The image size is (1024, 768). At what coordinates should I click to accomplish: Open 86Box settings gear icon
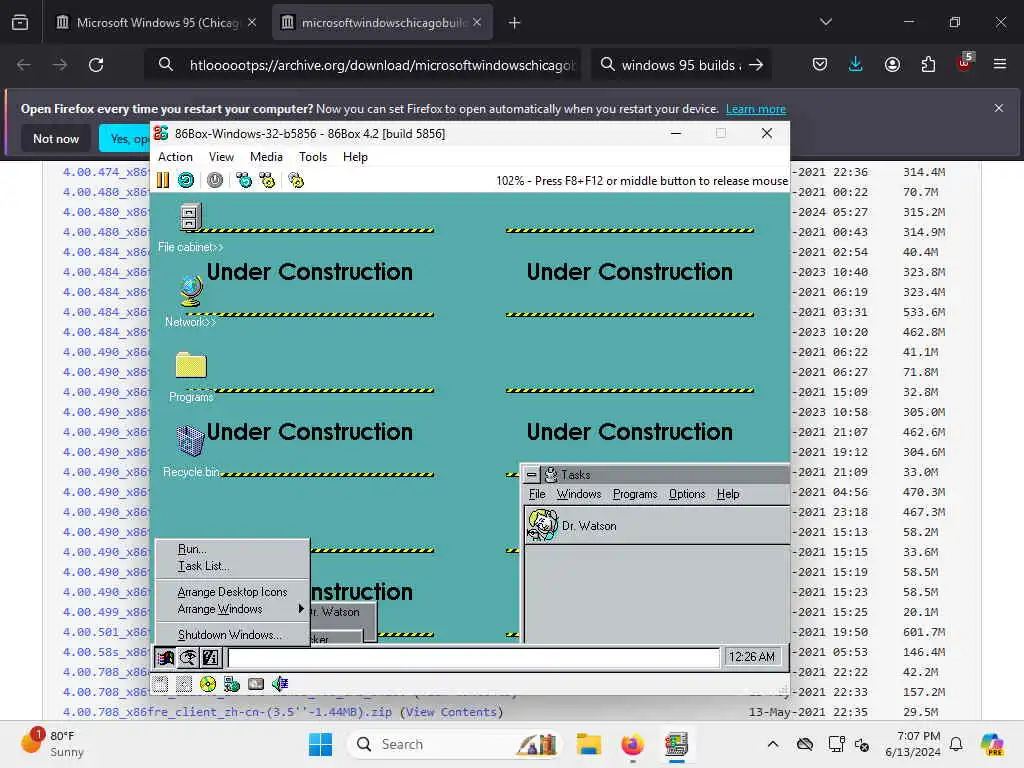coord(296,180)
